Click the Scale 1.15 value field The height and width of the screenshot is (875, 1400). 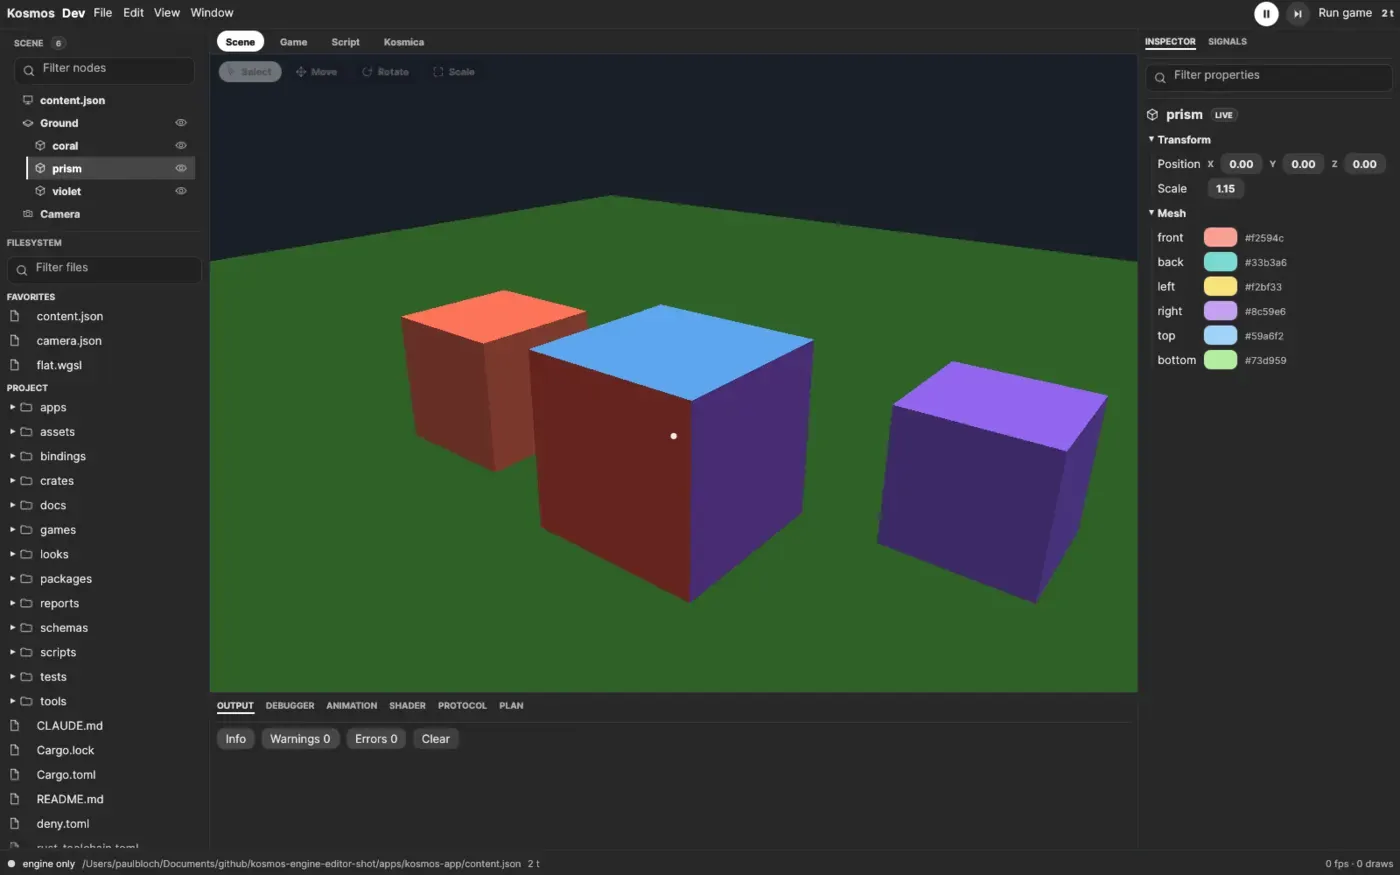[x=1225, y=188]
